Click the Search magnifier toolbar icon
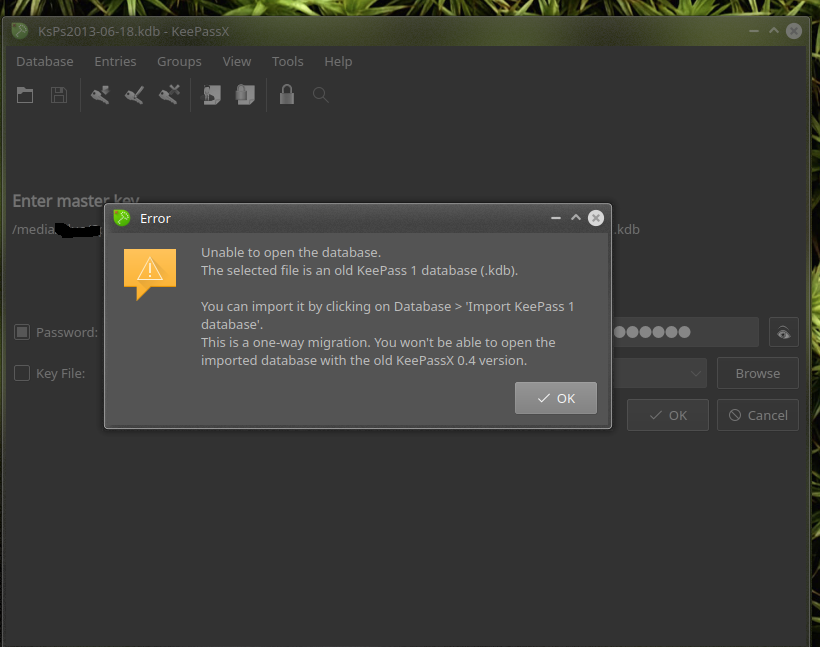 click(x=318, y=94)
